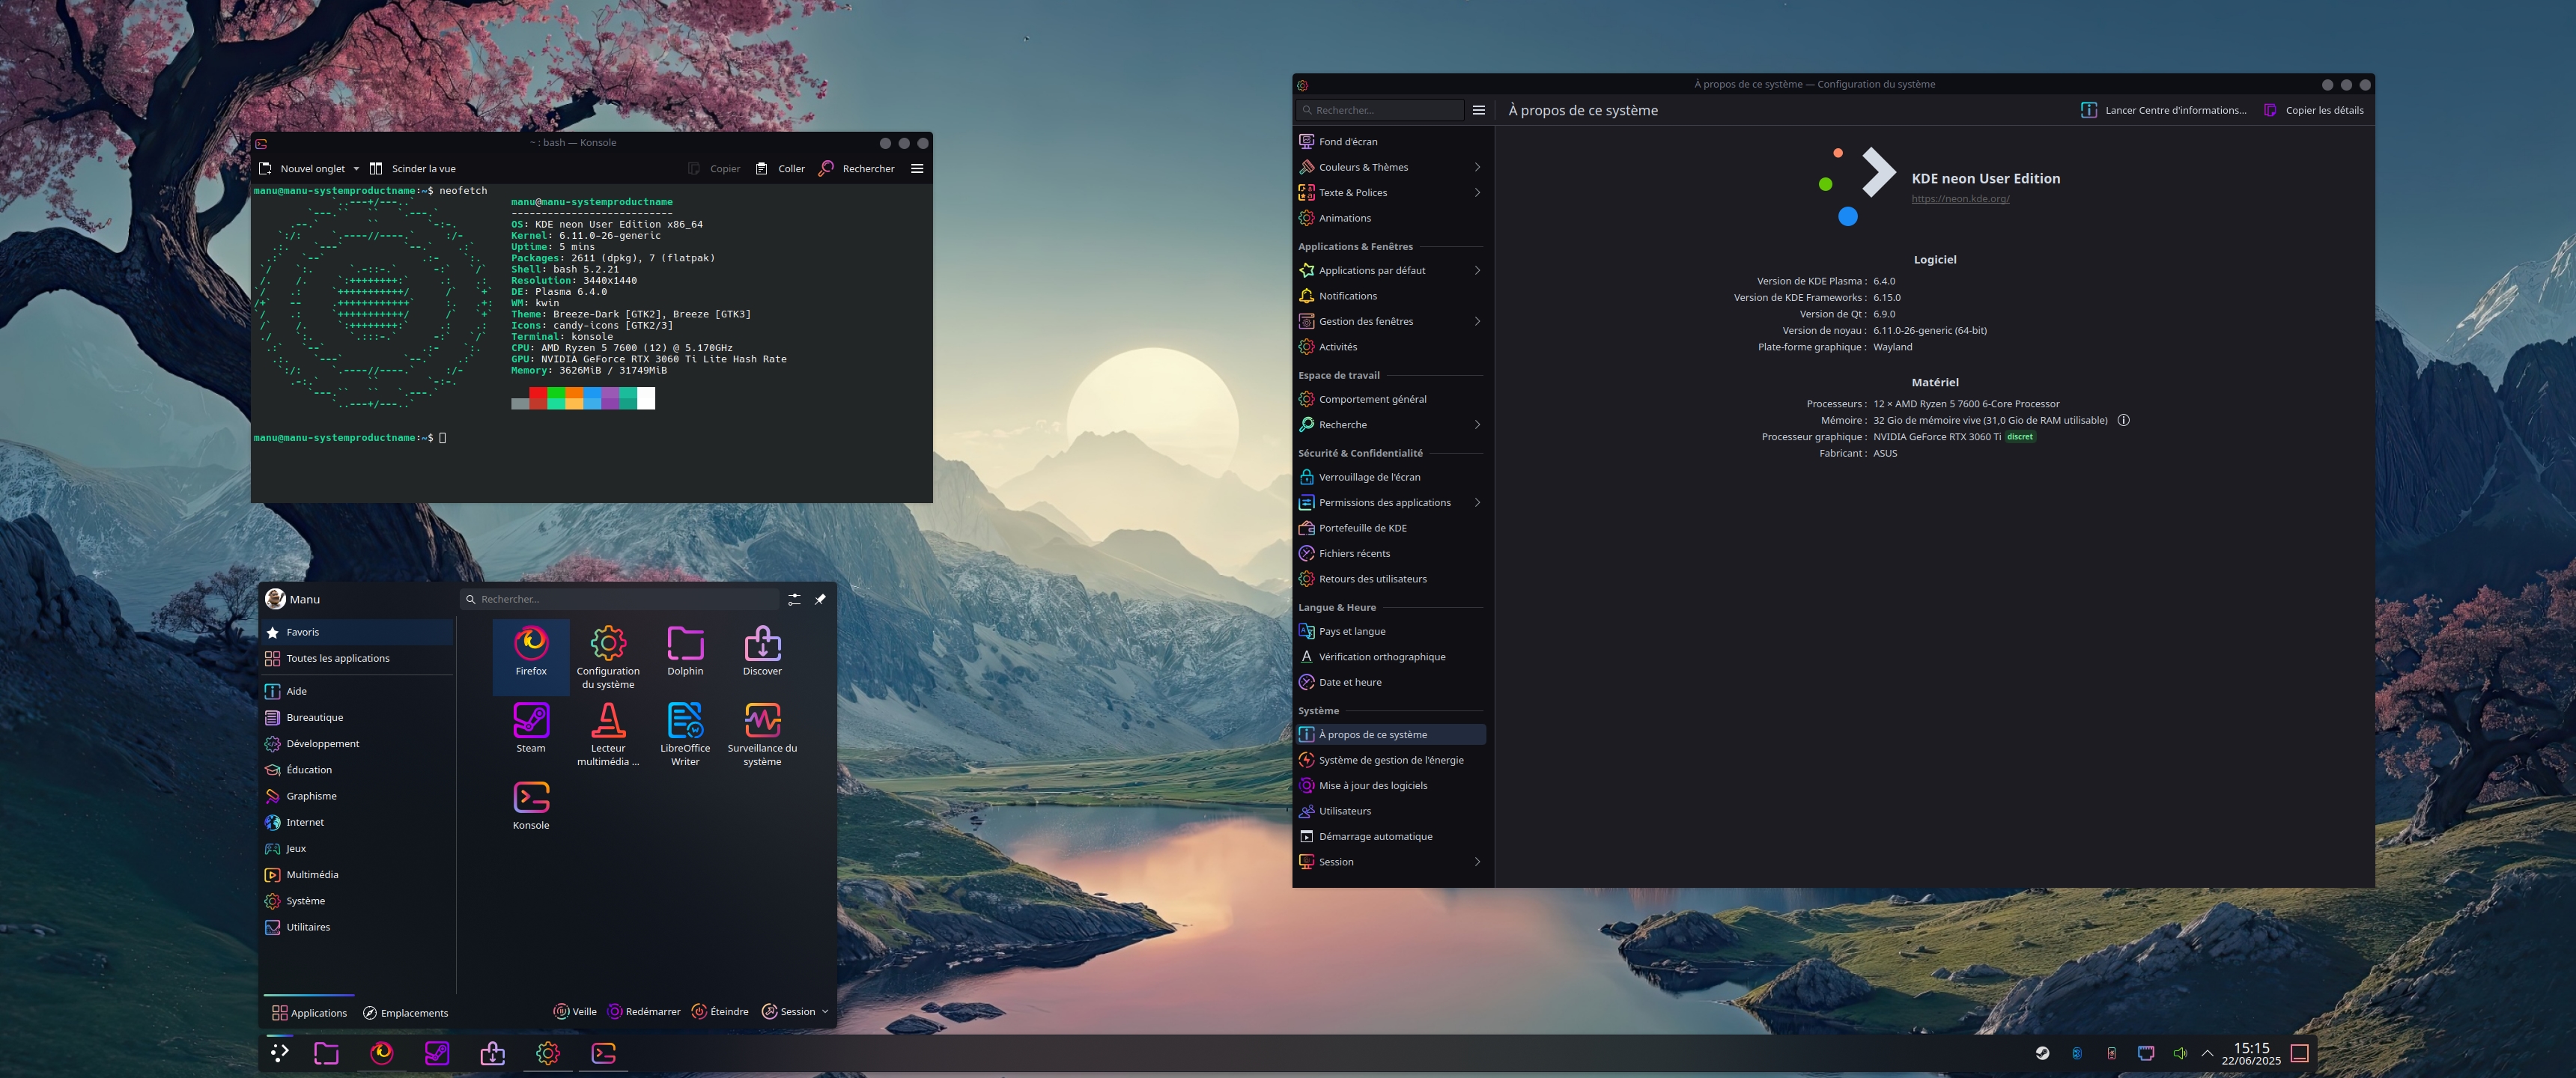Toggle the System Settings sidebar hamburger menu
2576x1078 pixels.
(x=1479, y=110)
